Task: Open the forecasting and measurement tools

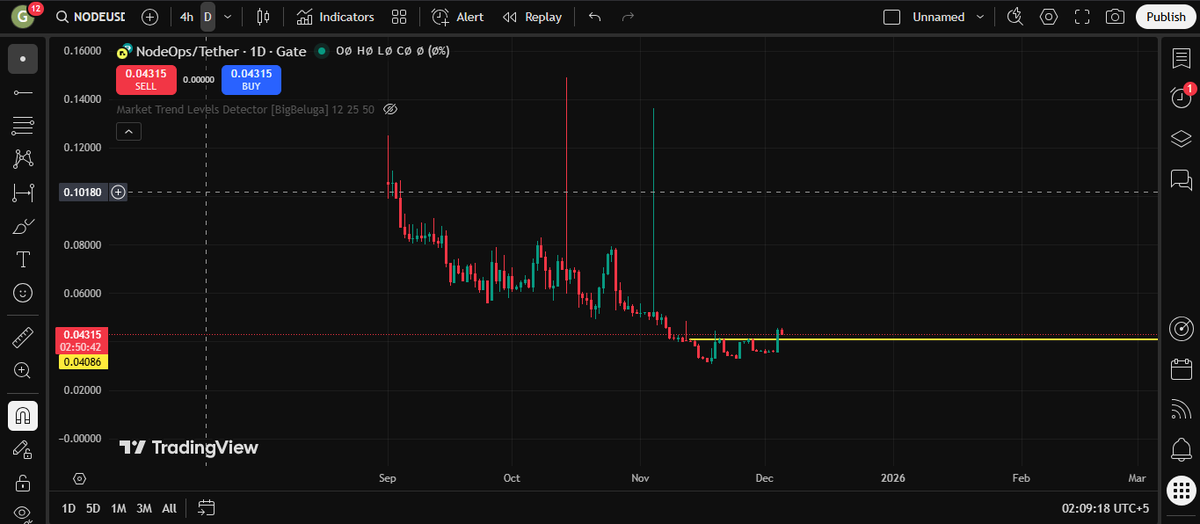Action: (23, 192)
